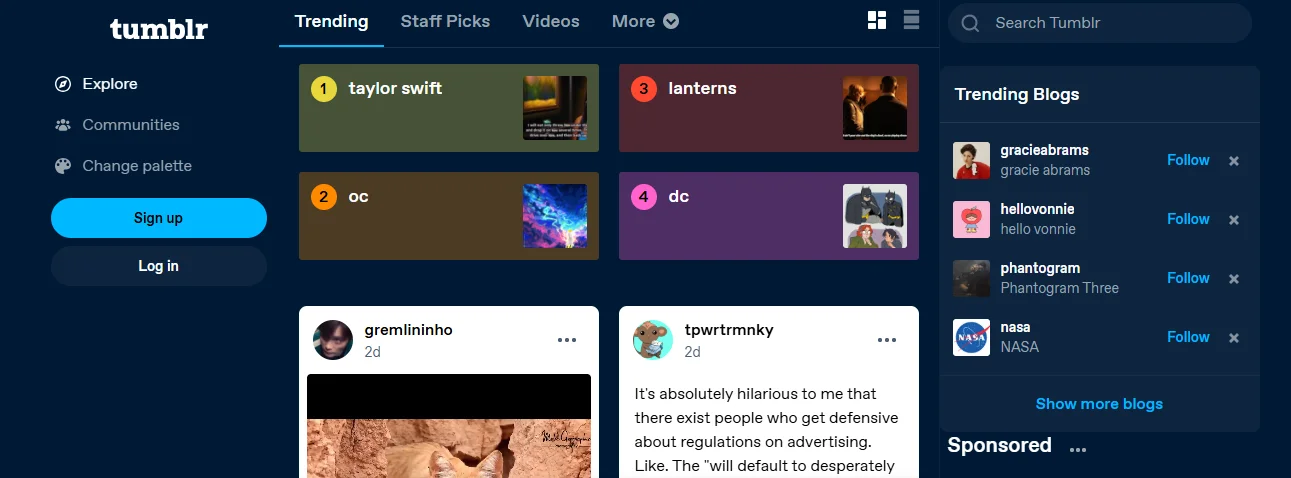1291x478 pixels.
Task: Open taylor swift trending thumbnail
Action: coord(555,108)
